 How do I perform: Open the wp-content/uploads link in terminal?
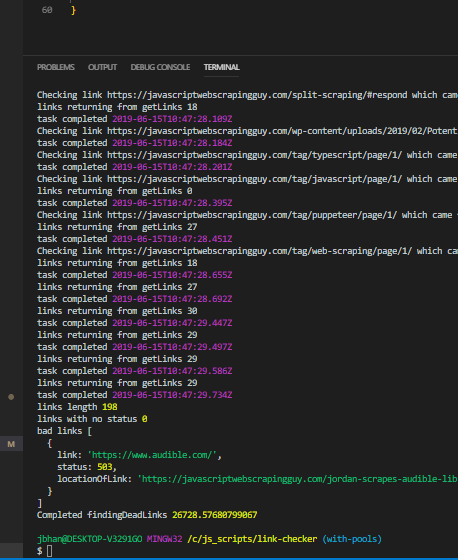[282, 131]
